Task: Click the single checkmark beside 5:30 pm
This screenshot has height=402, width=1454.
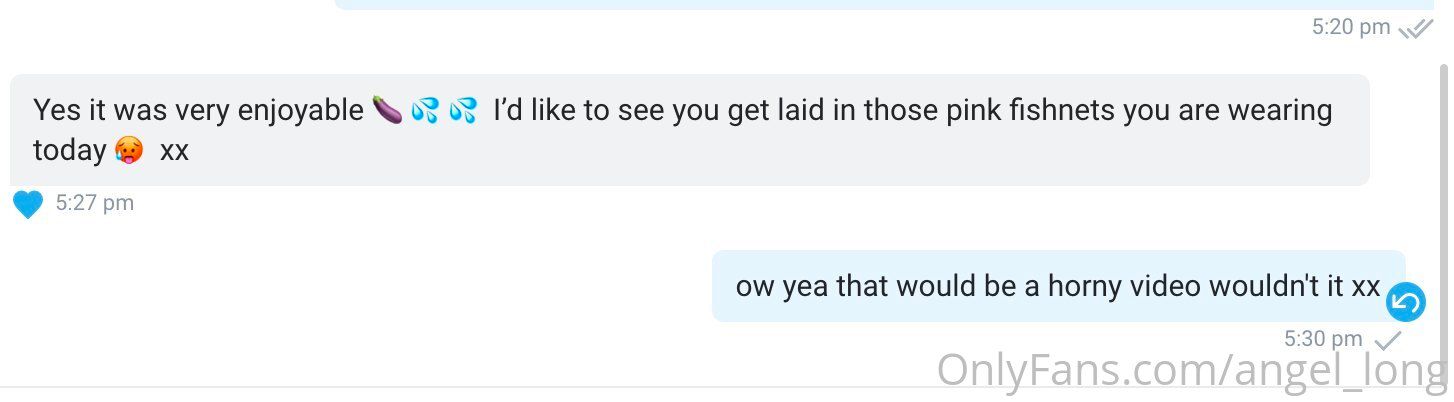Action: (1388, 341)
